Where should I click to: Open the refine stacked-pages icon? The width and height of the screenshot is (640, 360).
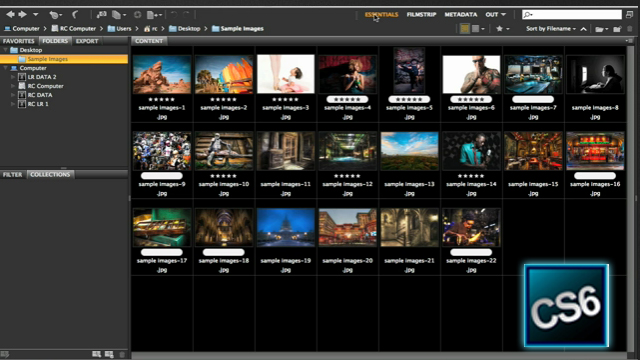[x=117, y=15]
